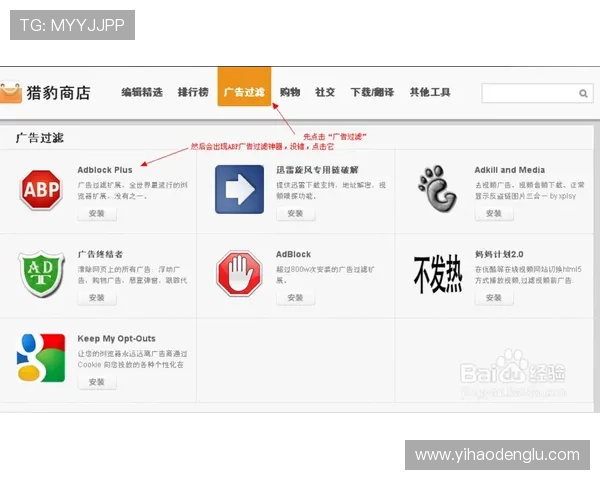Viewport: 600px width, 480px height.
Task: Click the Adblock Plus description text
Action: 132,191
